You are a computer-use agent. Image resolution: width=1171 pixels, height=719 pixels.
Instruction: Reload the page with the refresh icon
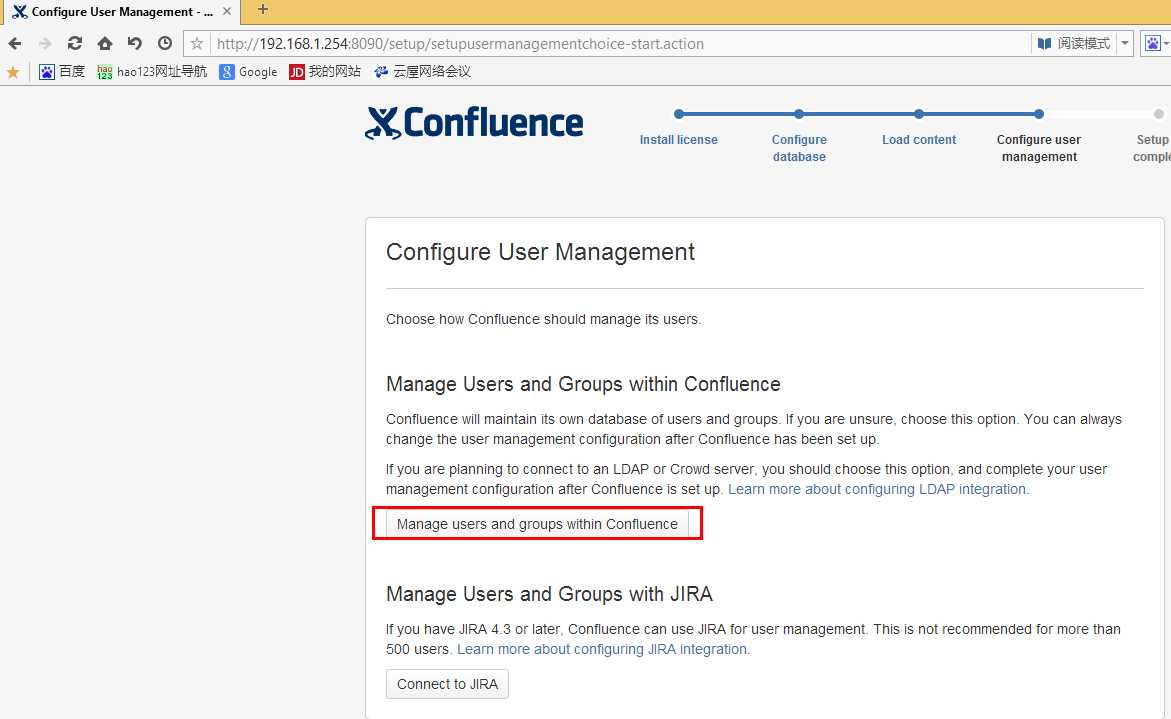point(75,43)
